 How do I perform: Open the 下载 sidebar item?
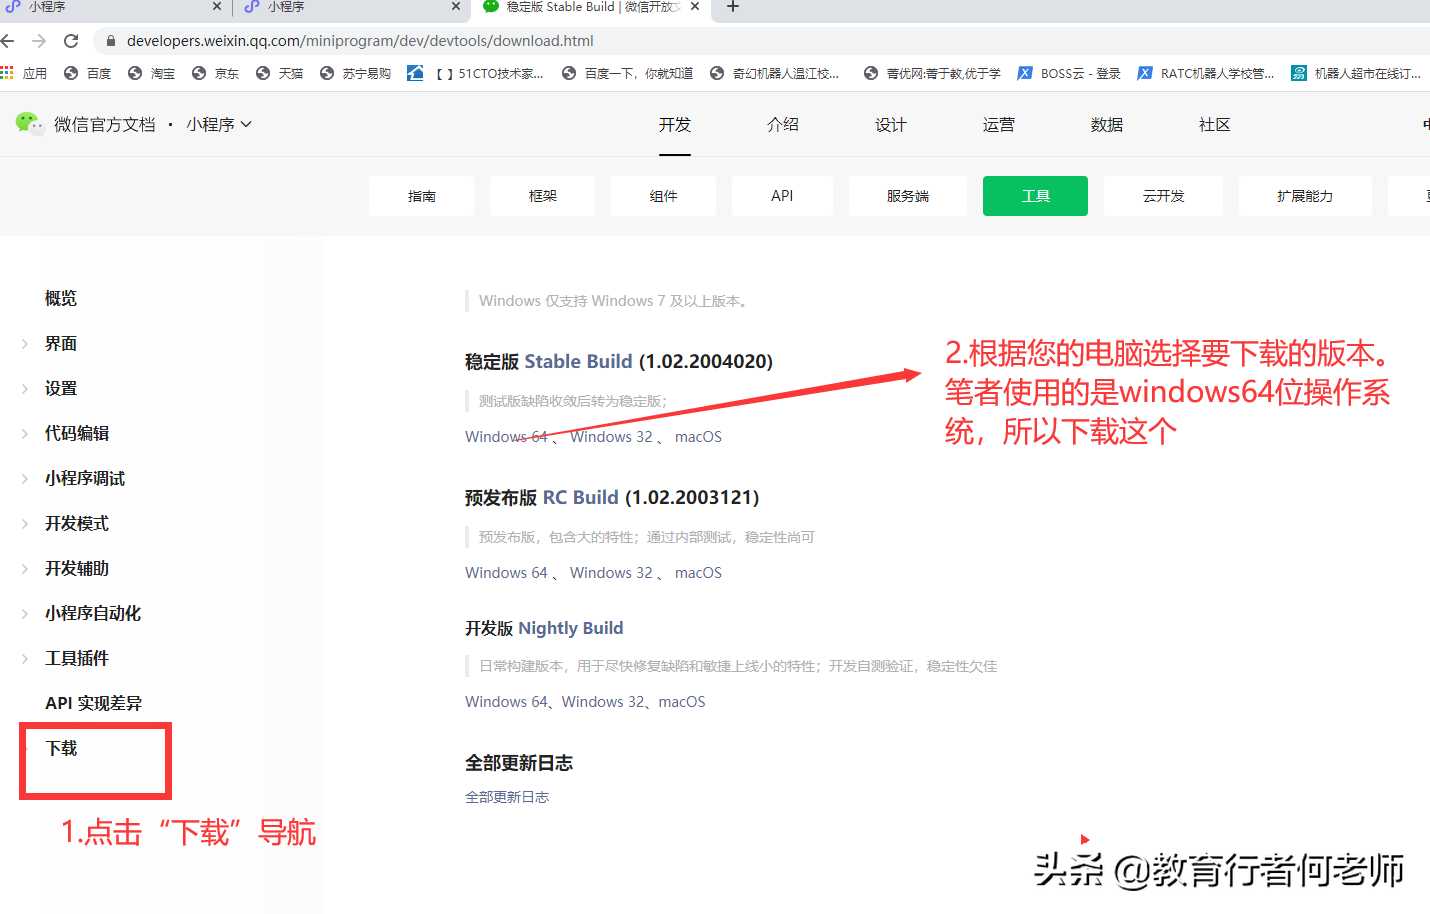tap(61, 748)
